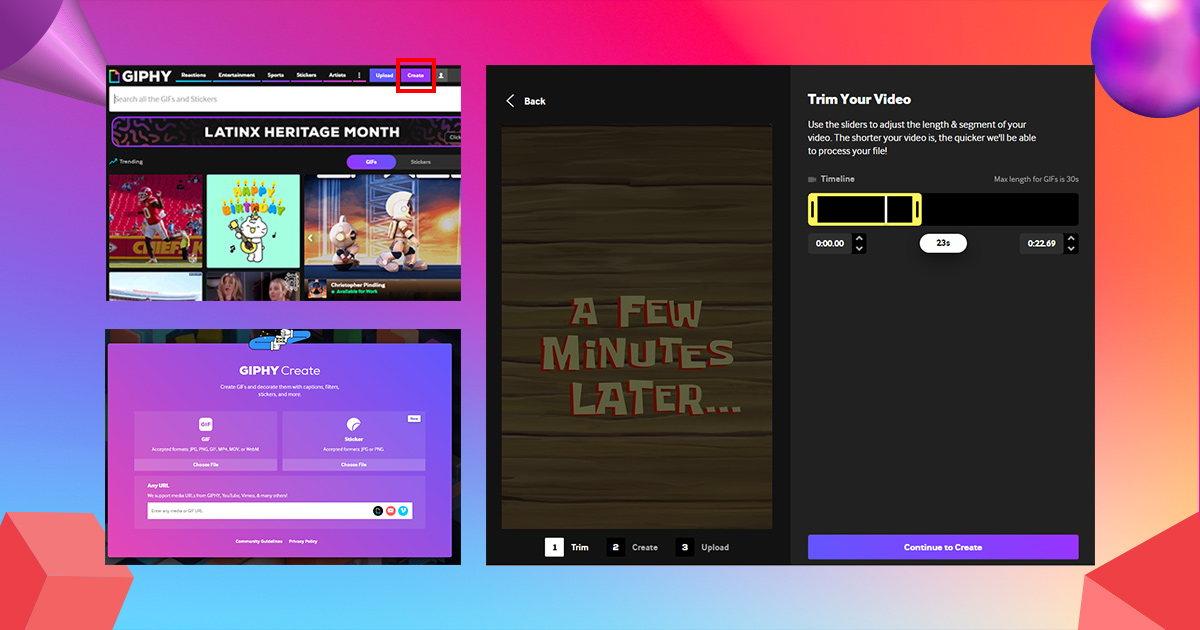Click the white playhead marker in timeline
The height and width of the screenshot is (630, 1200).
886,209
